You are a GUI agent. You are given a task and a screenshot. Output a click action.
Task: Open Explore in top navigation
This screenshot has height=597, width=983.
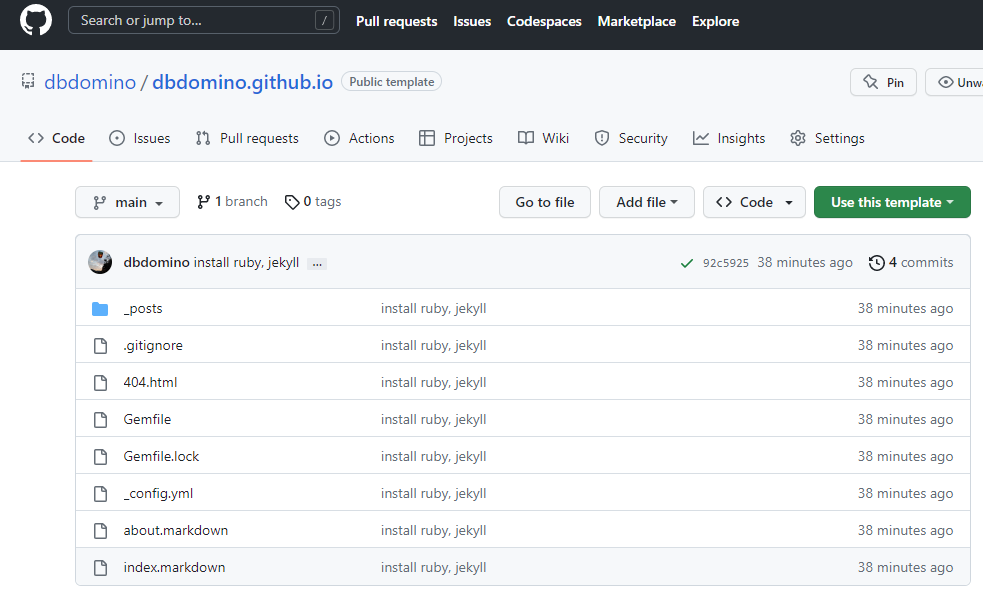715,21
